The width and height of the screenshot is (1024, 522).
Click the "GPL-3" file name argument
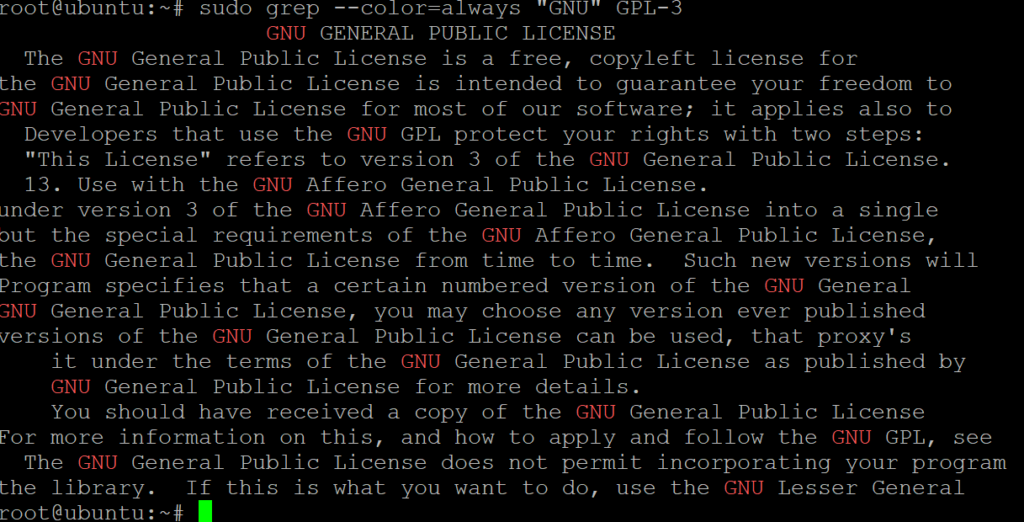pos(648,9)
